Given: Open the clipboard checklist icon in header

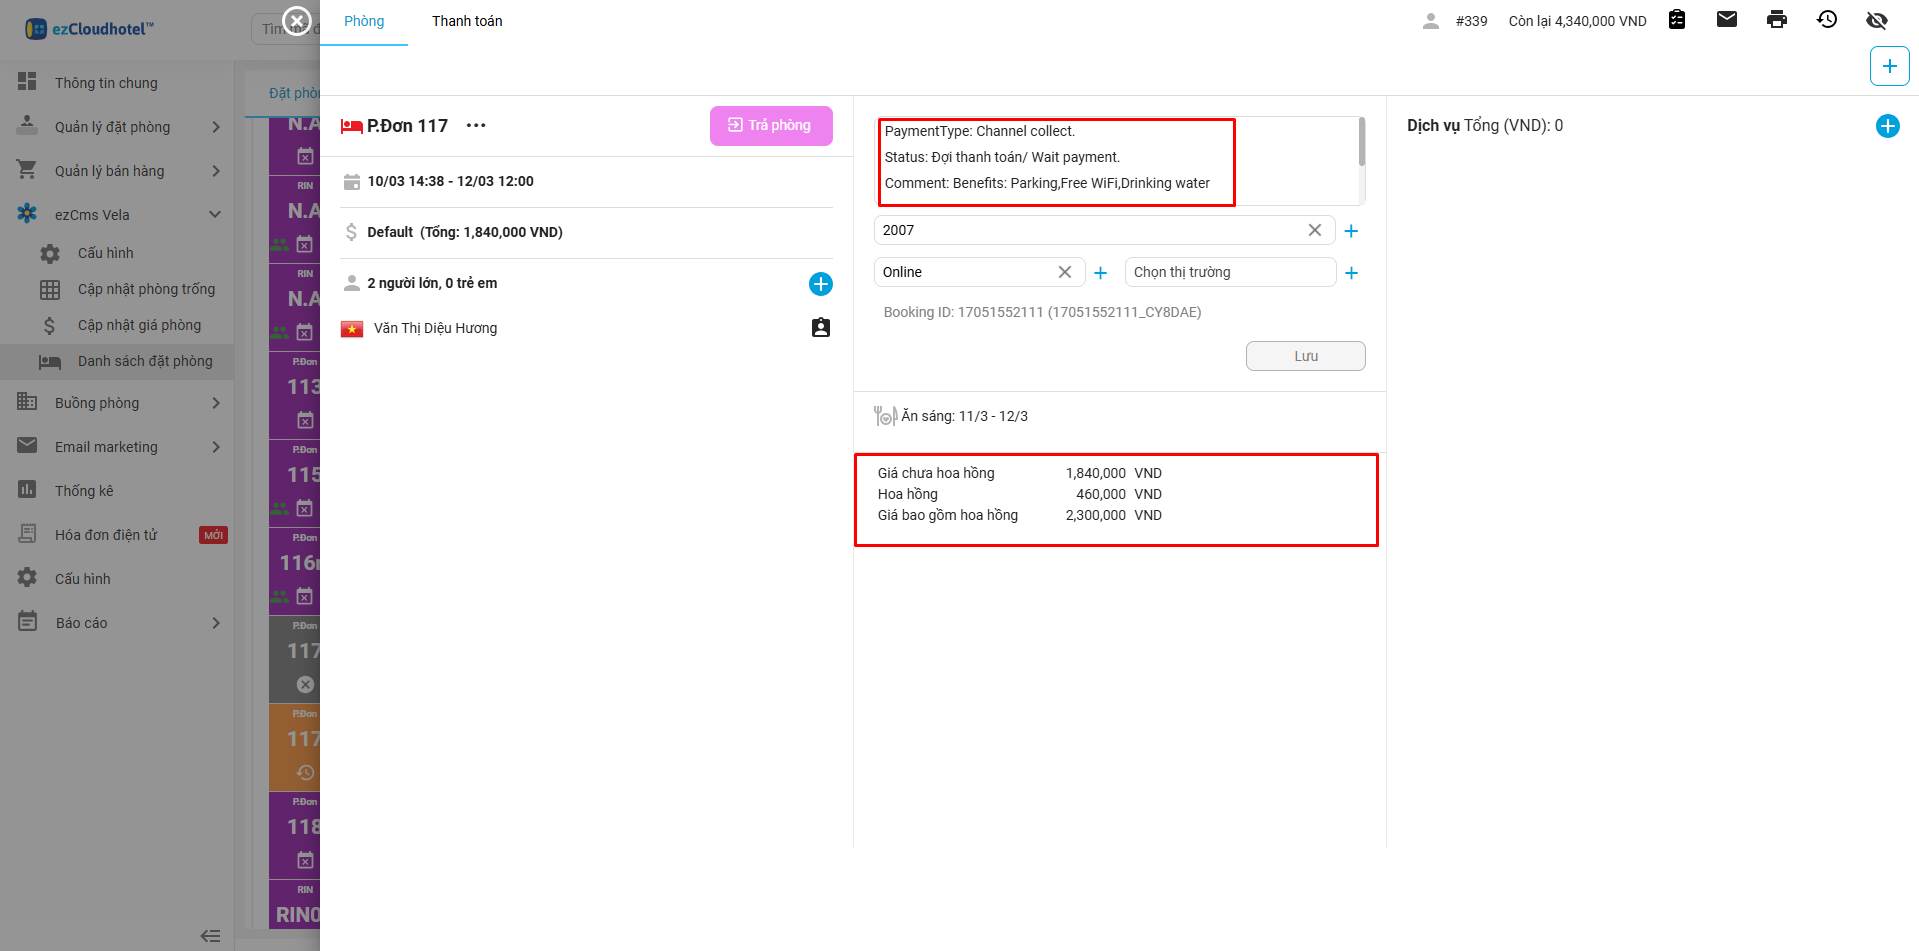Looking at the screenshot, I should [1677, 20].
